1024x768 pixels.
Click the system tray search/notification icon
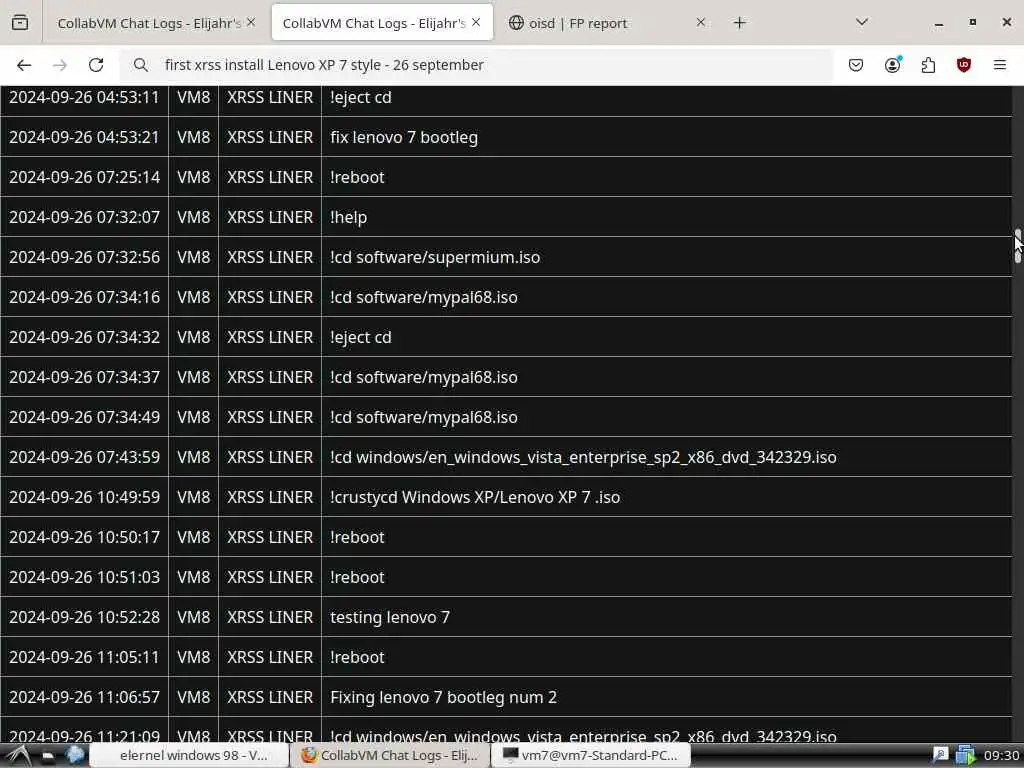pyautogui.click(x=940, y=756)
